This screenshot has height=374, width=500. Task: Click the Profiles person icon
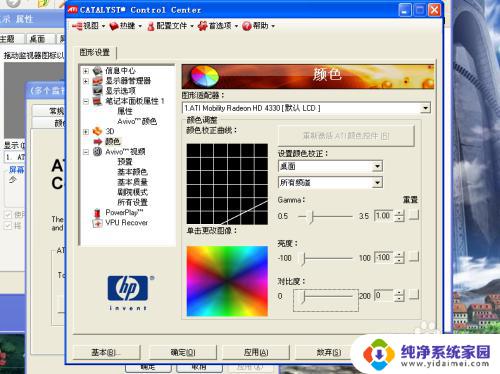(x=151, y=26)
